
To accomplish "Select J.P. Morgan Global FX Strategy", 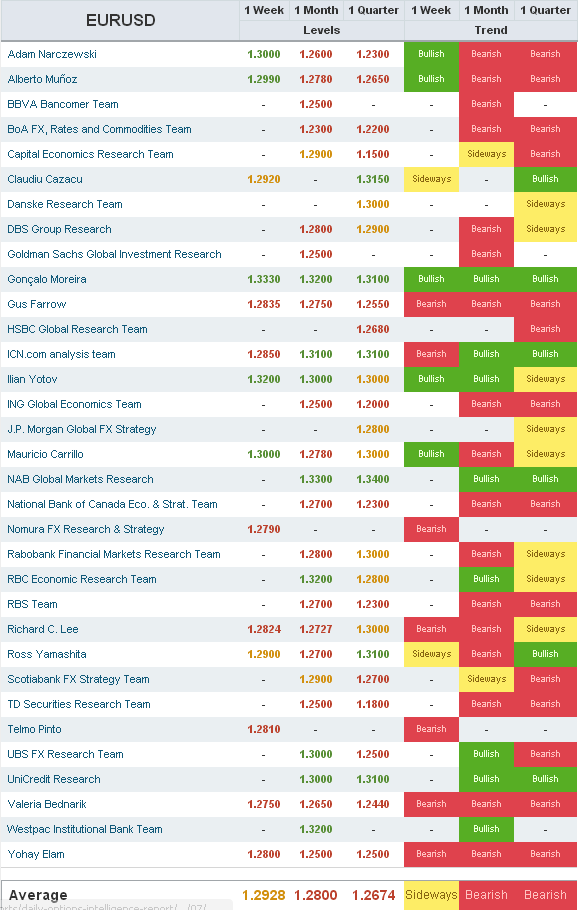I will [82, 428].
